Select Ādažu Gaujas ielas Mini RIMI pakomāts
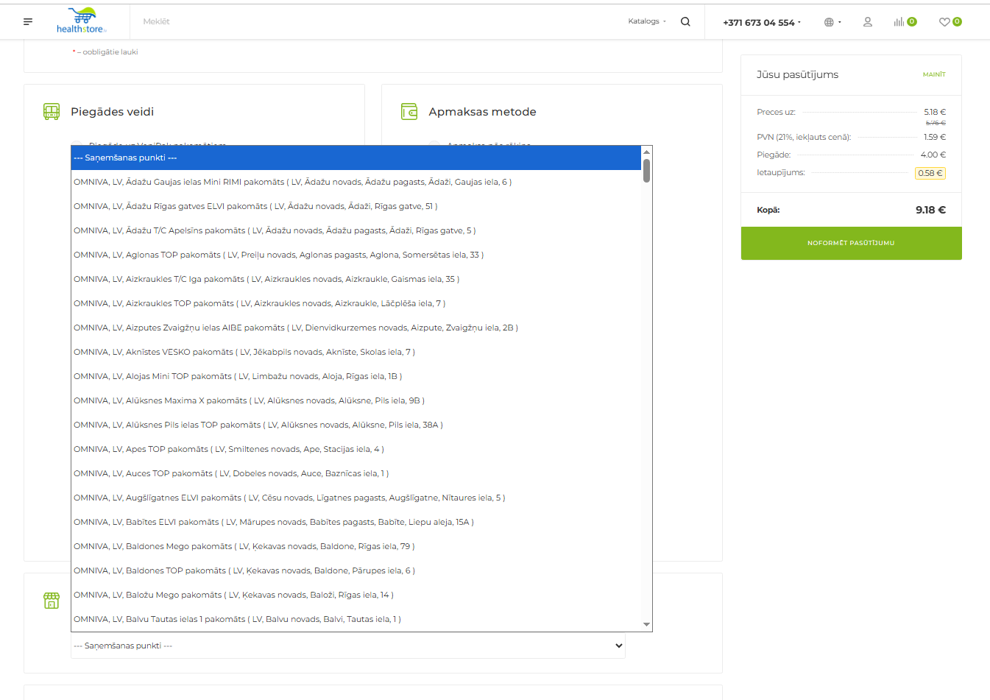Viewport: 990px width, 700px height. (356, 182)
